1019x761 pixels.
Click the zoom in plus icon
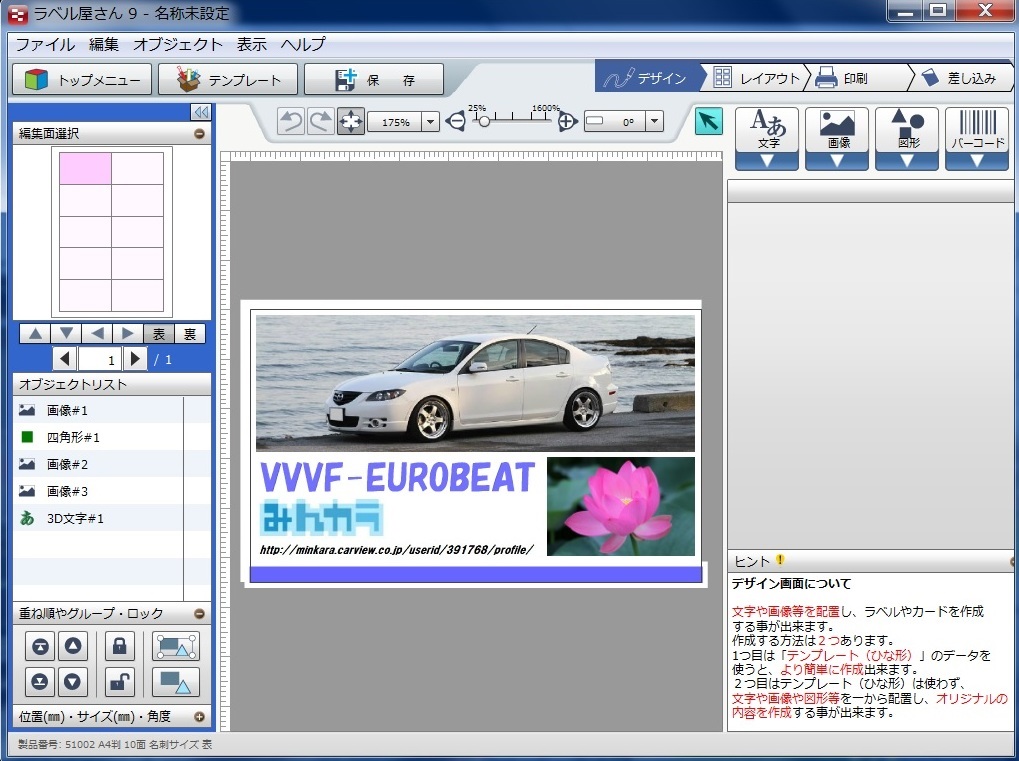[x=567, y=121]
